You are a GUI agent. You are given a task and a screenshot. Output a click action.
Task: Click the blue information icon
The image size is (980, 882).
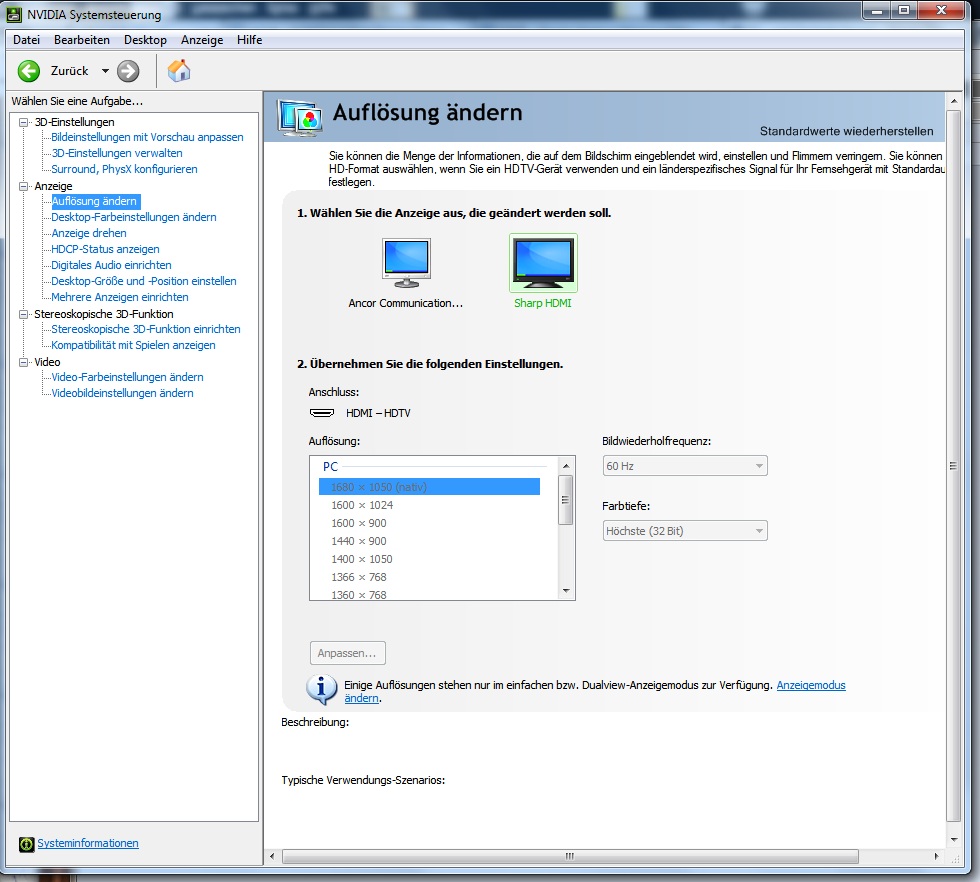pos(321,689)
